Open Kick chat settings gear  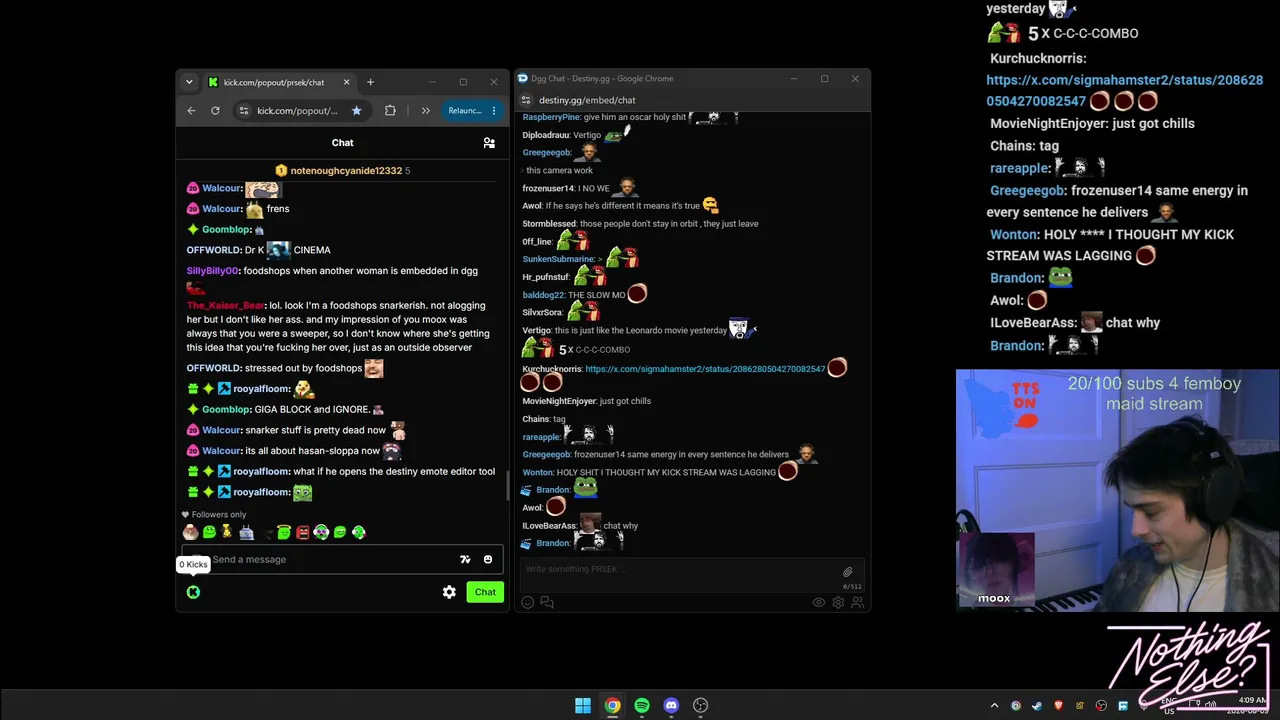(x=449, y=592)
